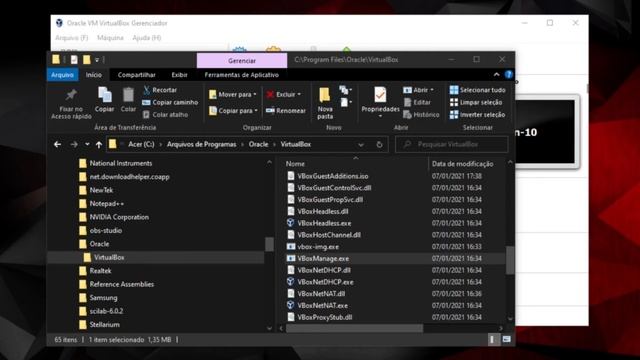Click Colar atalho in ribbon

tap(165, 115)
